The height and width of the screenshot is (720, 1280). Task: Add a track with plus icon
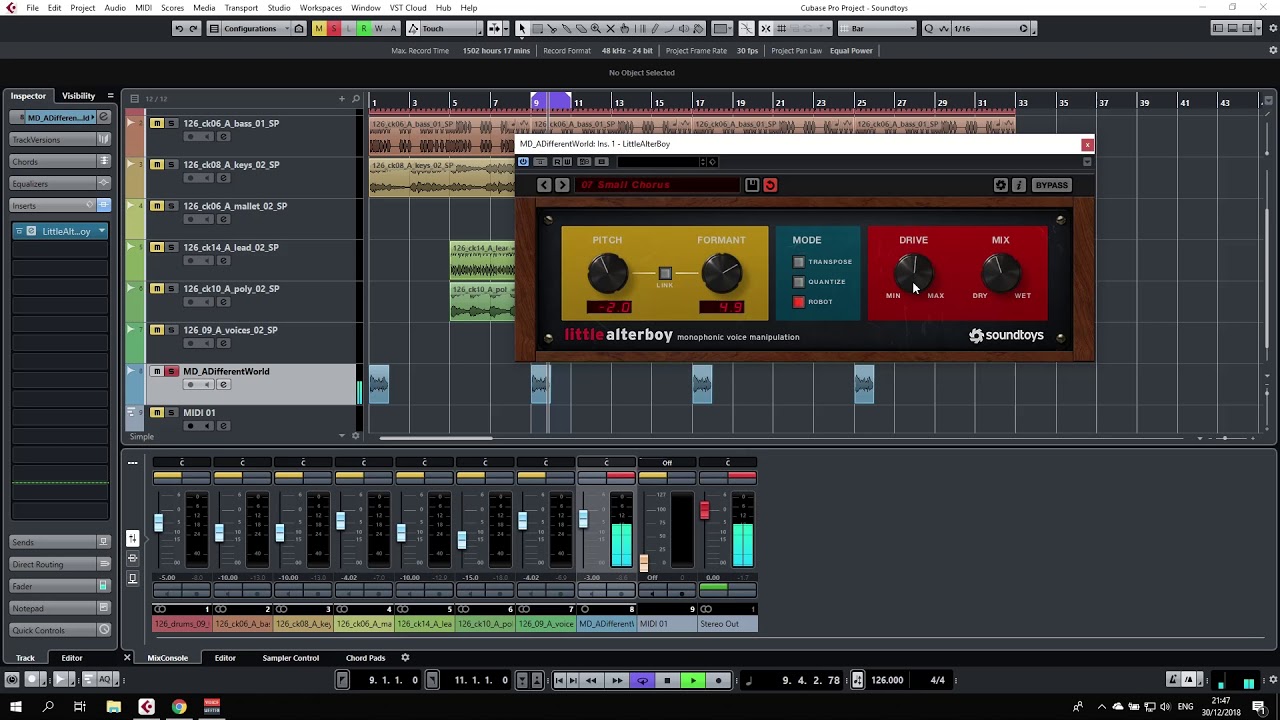(x=341, y=98)
